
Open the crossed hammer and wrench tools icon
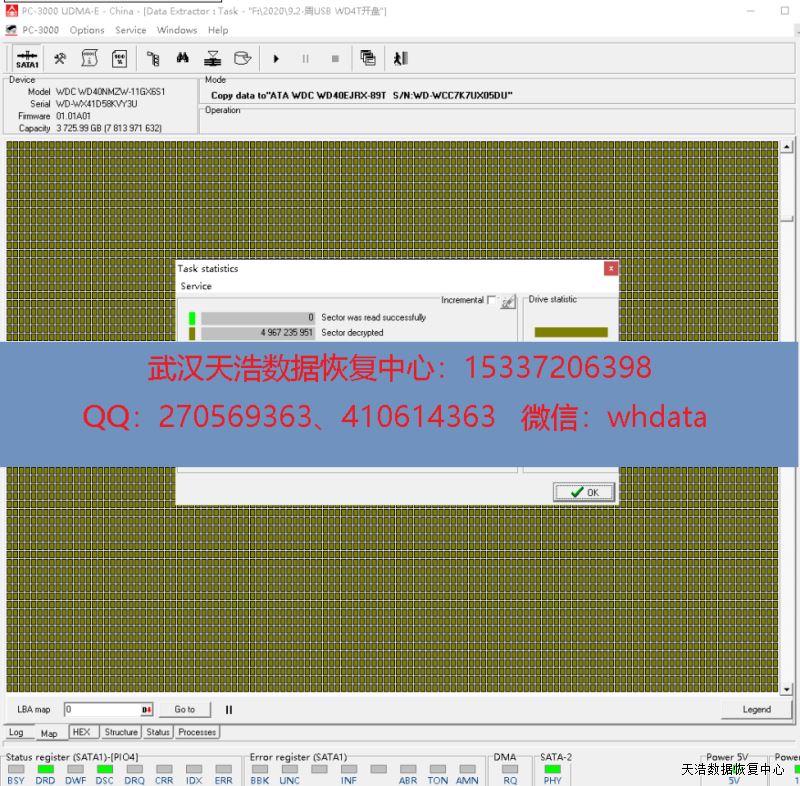click(x=60, y=58)
